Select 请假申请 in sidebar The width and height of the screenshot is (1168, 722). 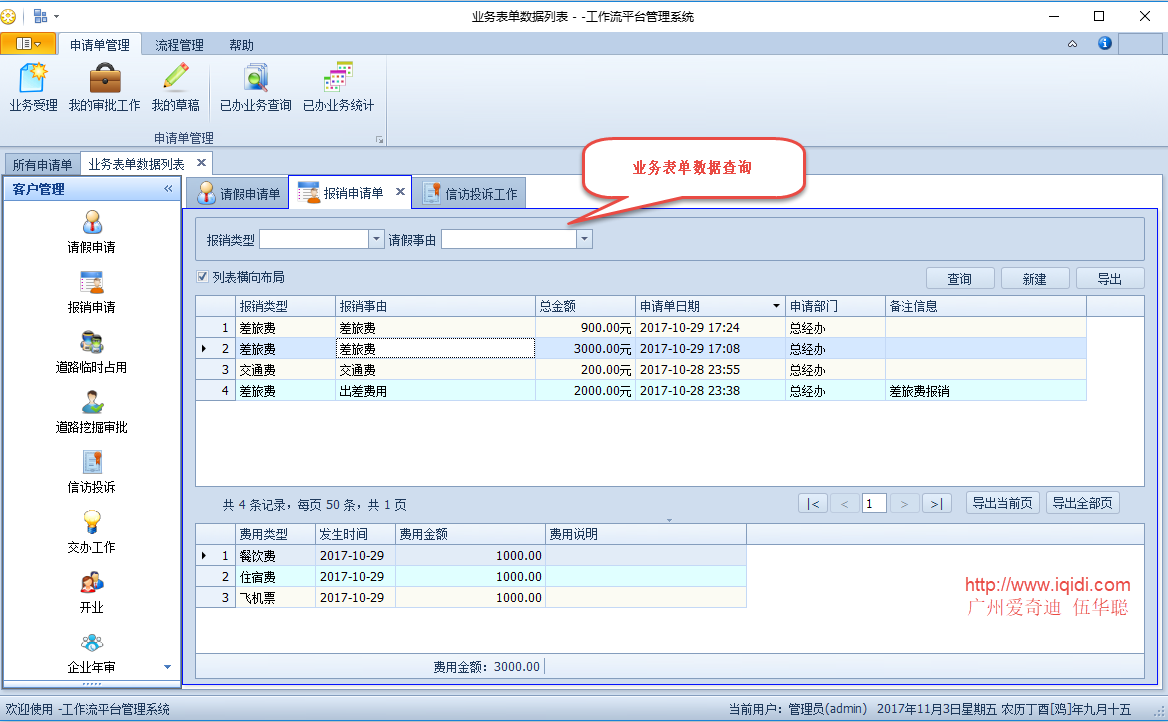pyautogui.click(x=92, y=232)
